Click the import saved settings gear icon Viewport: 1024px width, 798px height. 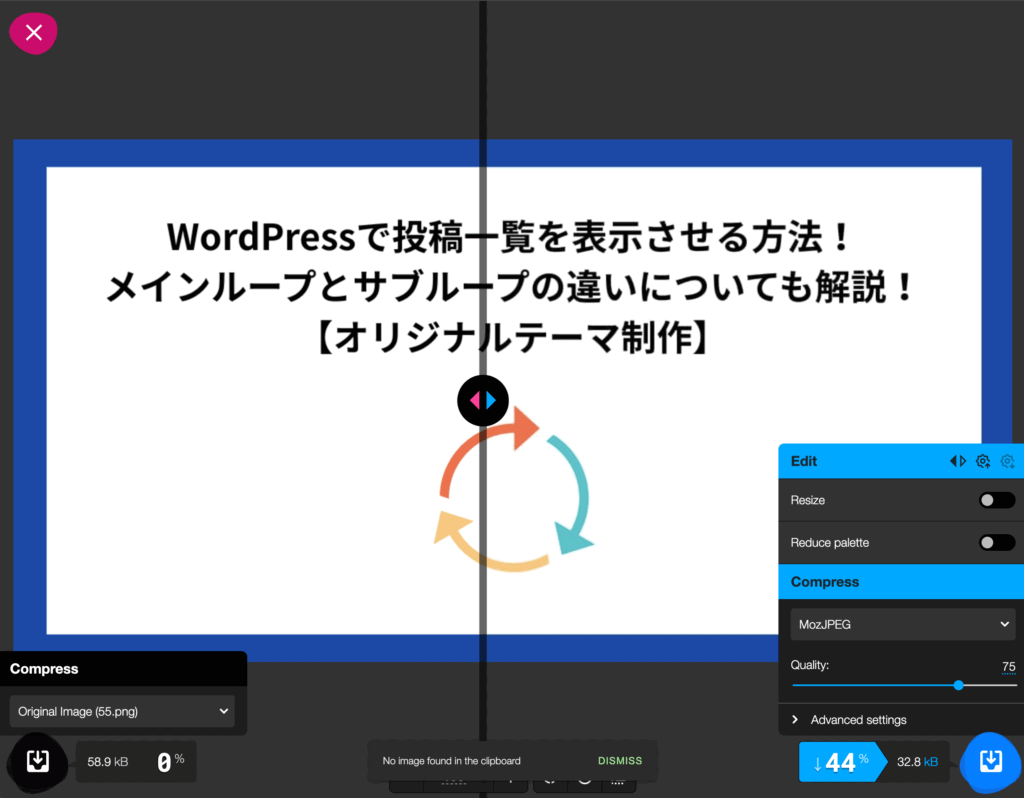pos(1007,461)
